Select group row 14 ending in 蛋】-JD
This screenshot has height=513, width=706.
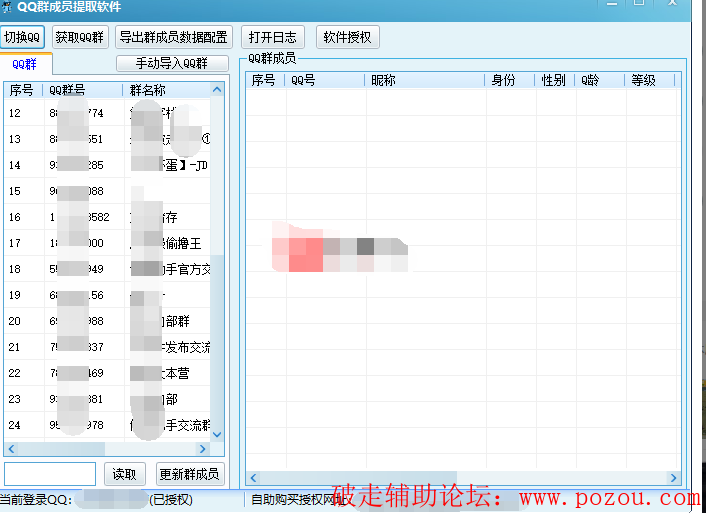[x=108, y=165]
